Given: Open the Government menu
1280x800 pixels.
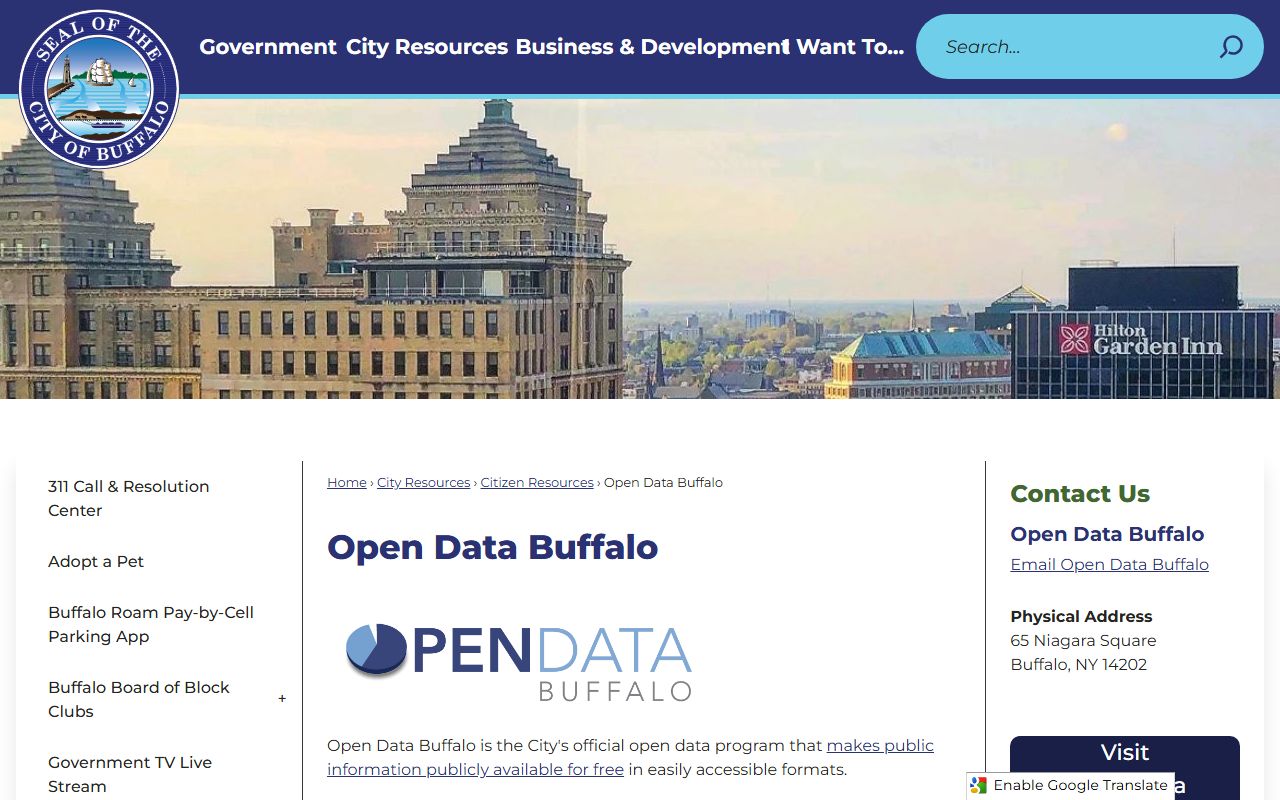Looking at the screenshot, I should click(268, 47).
